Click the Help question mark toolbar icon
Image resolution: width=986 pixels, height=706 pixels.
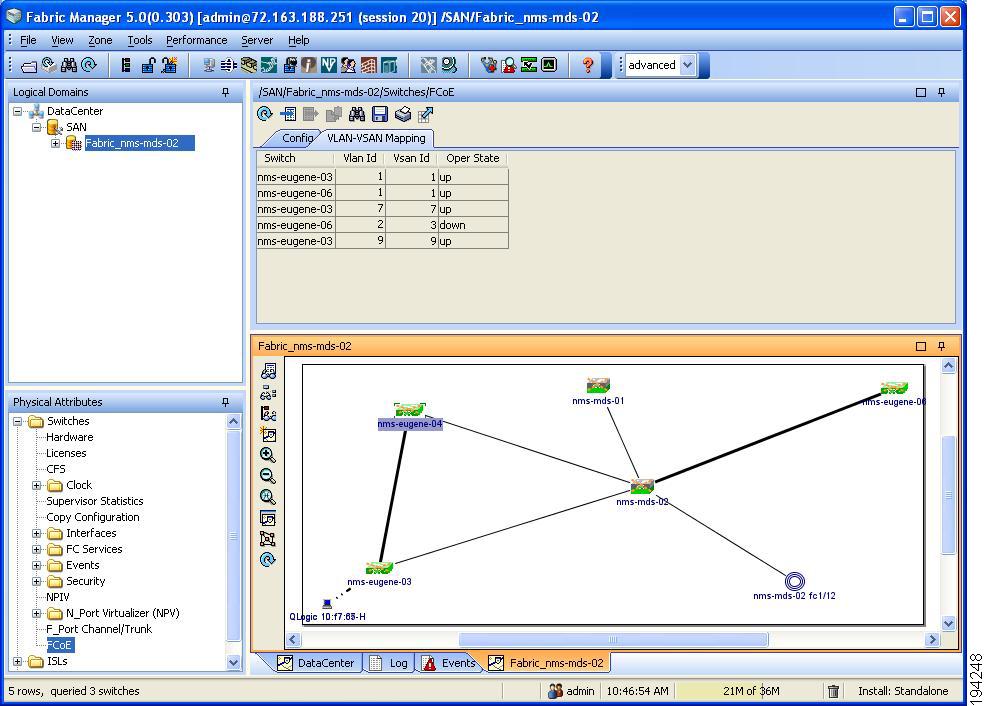coord(588,65)
